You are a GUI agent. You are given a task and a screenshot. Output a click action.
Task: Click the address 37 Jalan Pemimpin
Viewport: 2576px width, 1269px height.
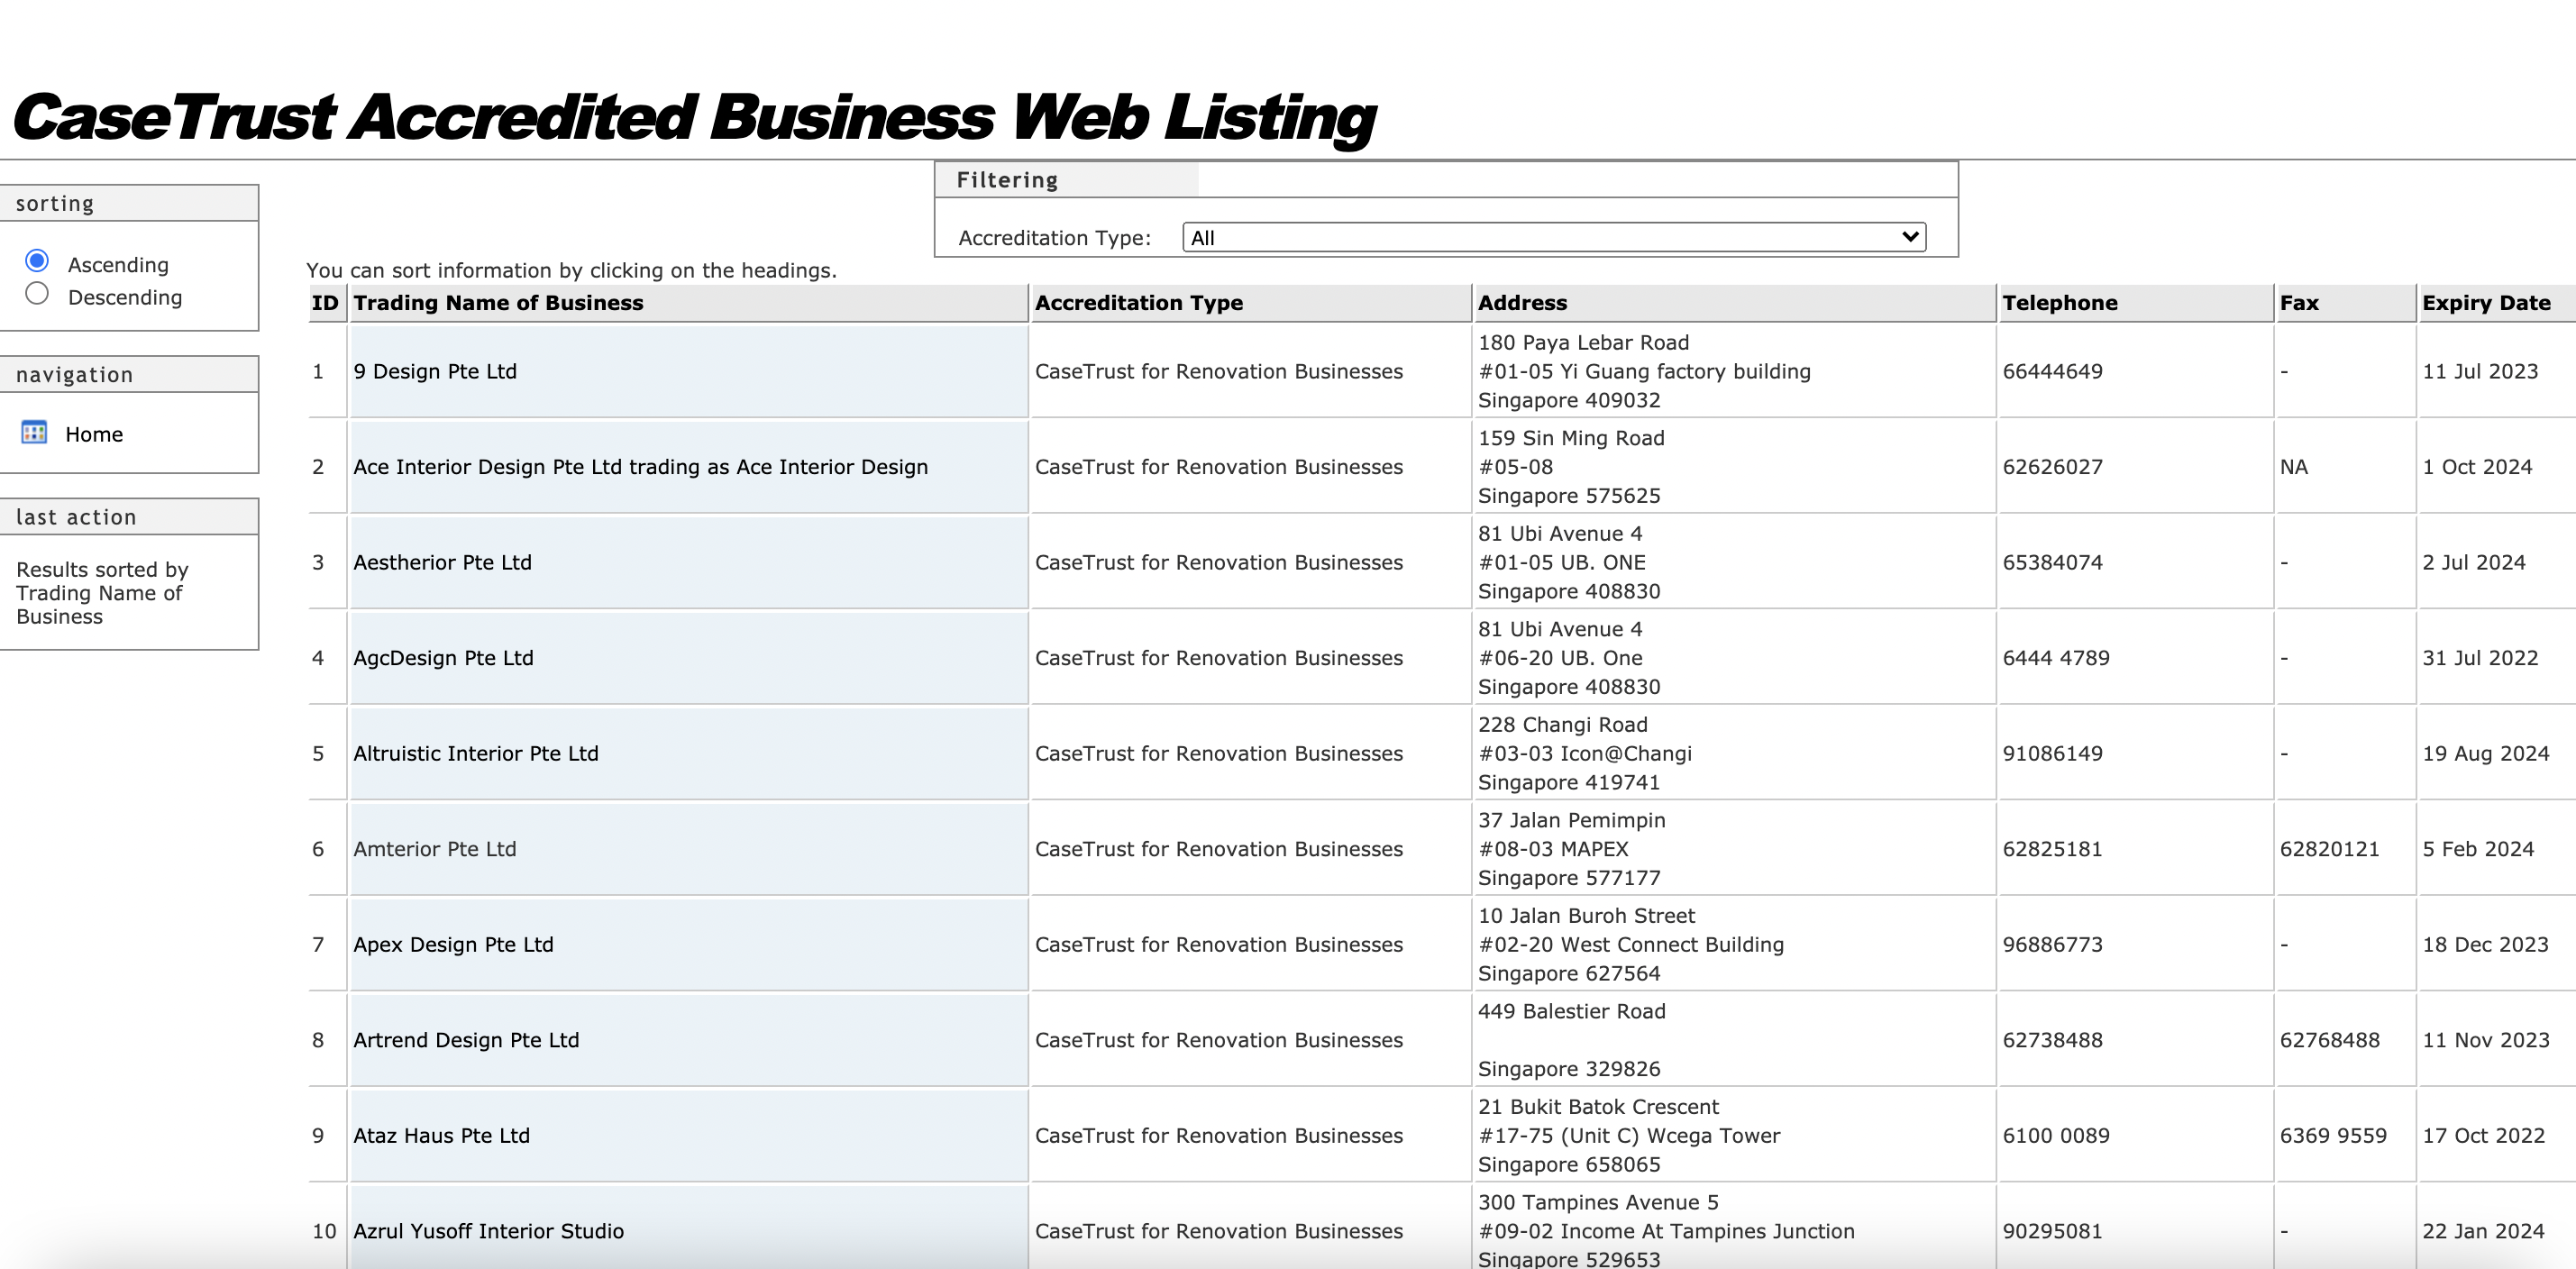coord(1571,820)
